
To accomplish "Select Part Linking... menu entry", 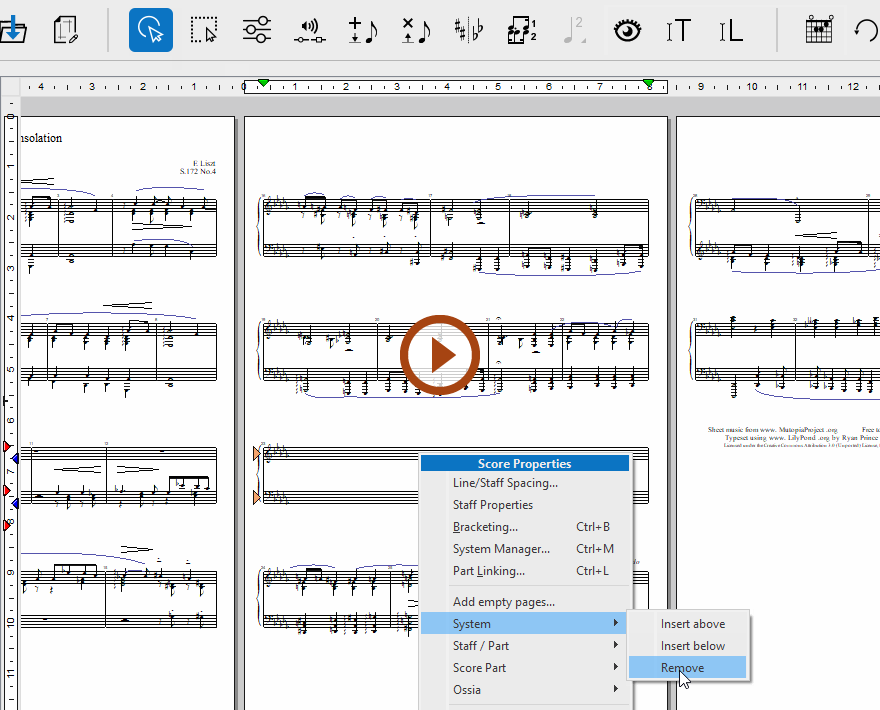I will (488, 571).
